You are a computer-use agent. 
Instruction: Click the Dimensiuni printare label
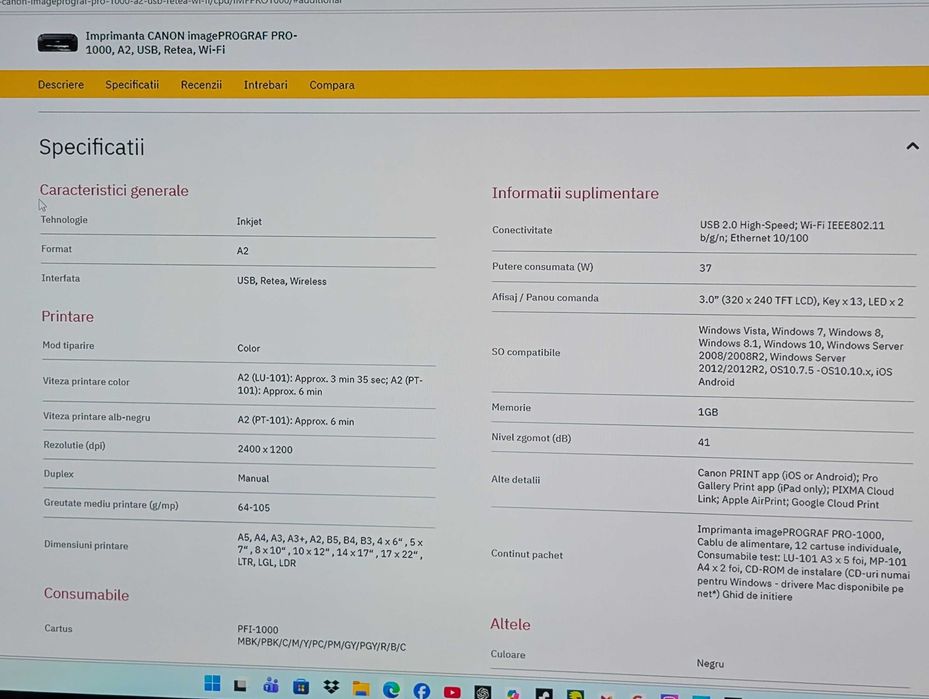click(x=86, y=546)
